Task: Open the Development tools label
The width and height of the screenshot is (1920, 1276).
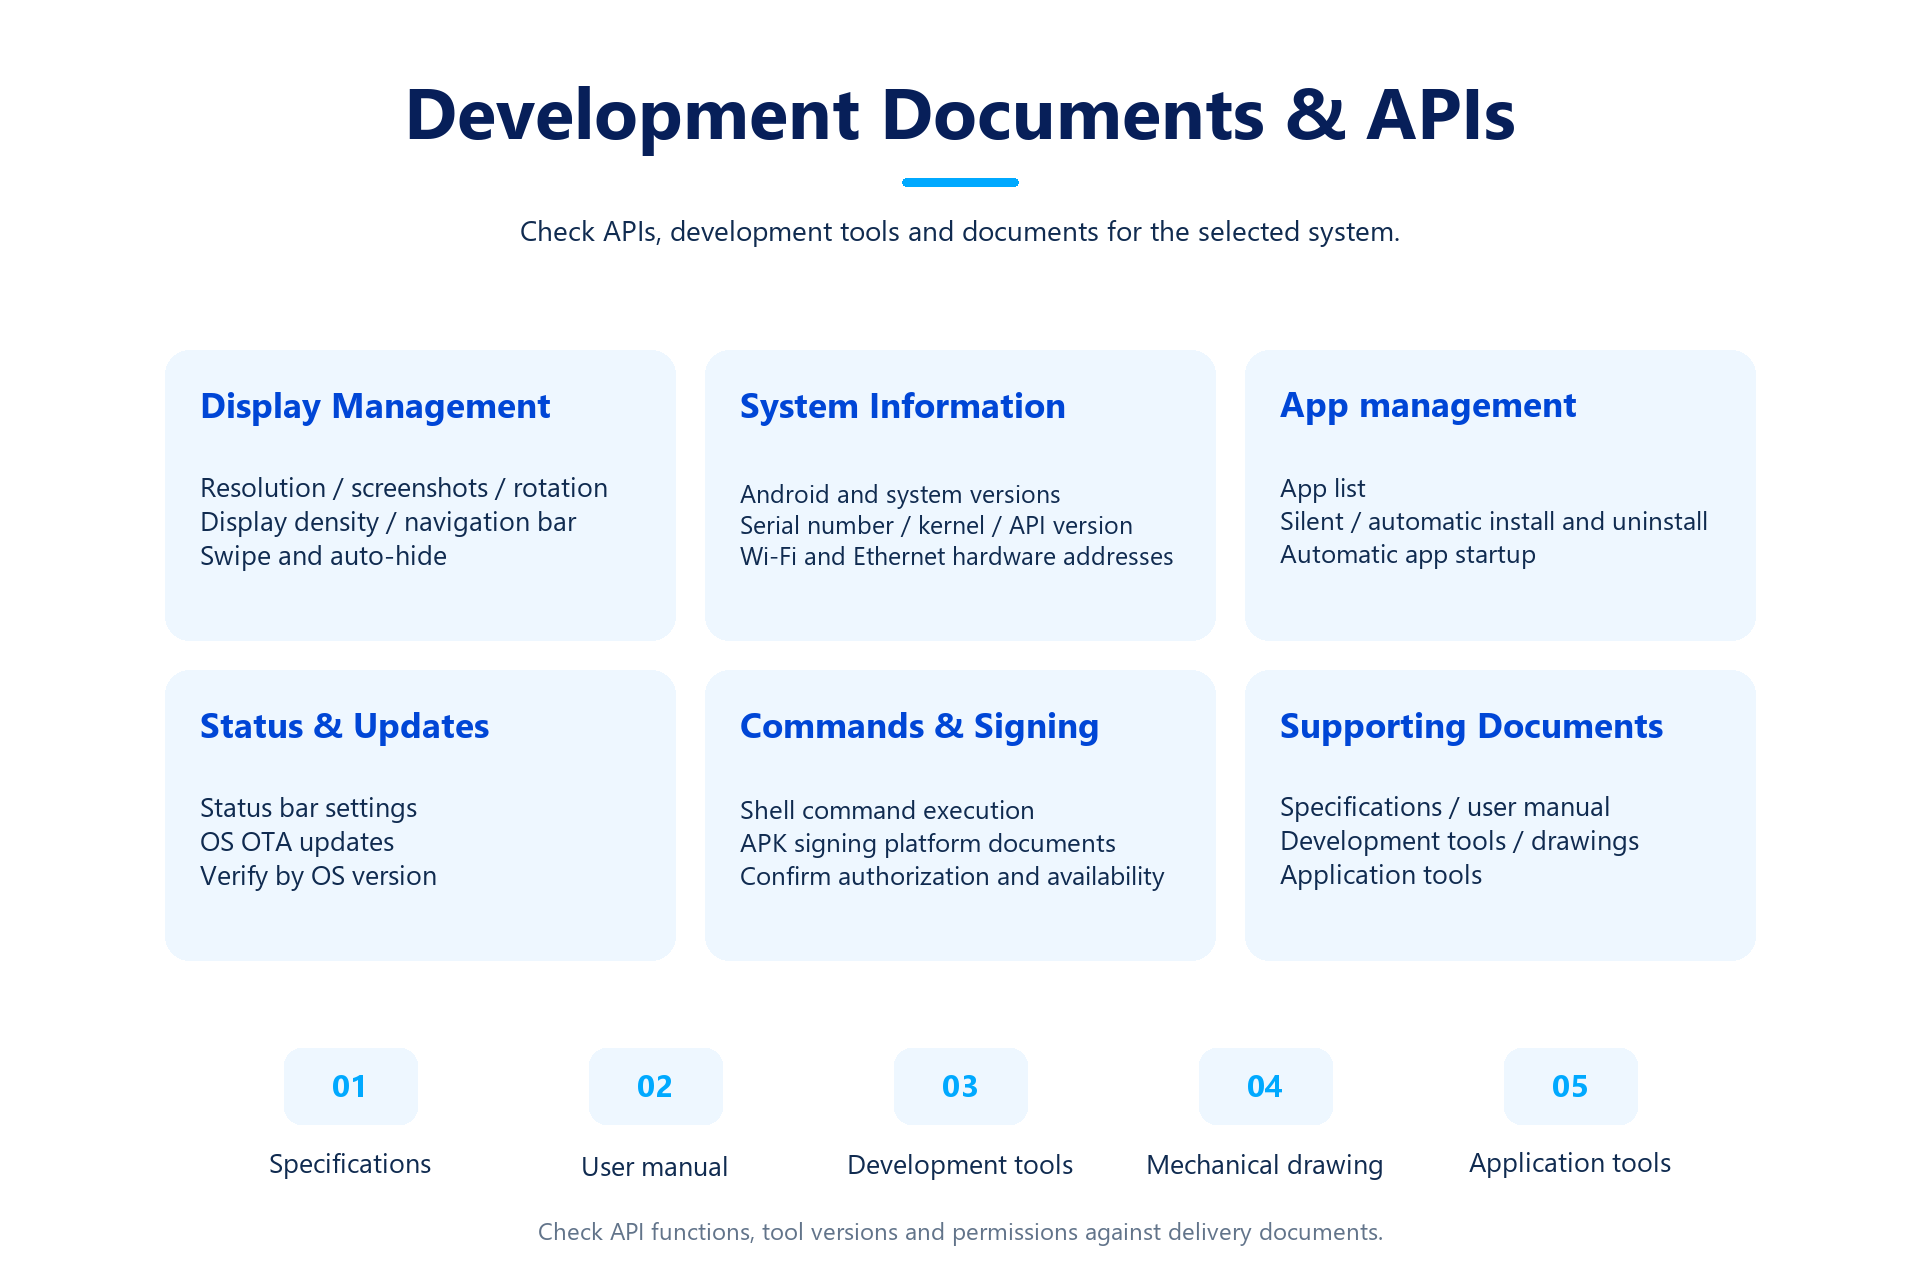Action: pos(960,1165)
